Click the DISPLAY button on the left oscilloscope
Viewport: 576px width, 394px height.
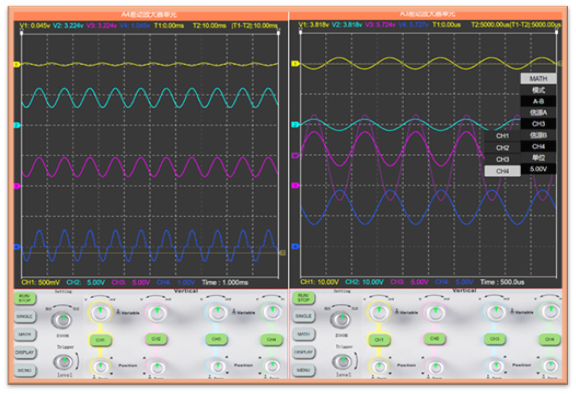[x=25, y=352]
